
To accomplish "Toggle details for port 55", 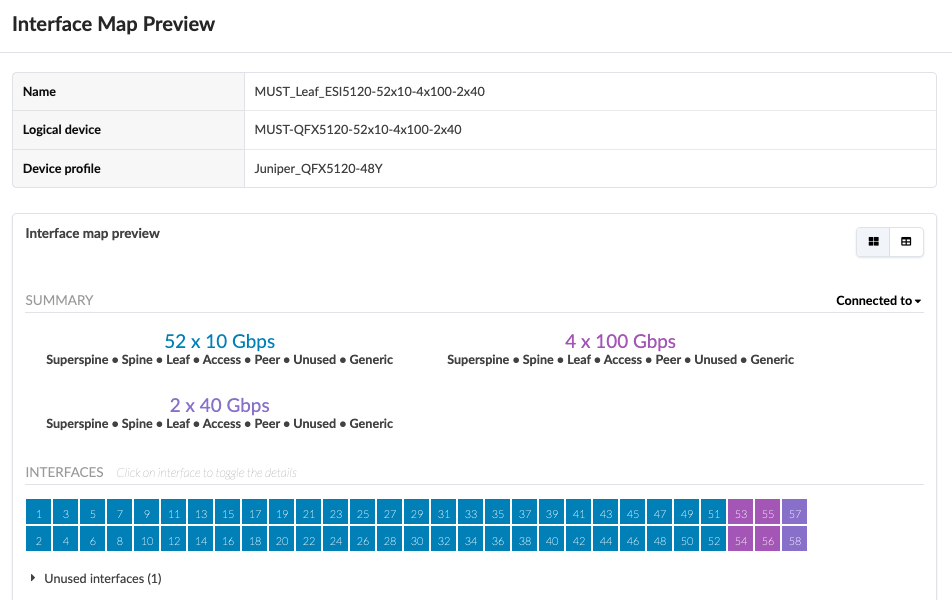I will point(767,512).
